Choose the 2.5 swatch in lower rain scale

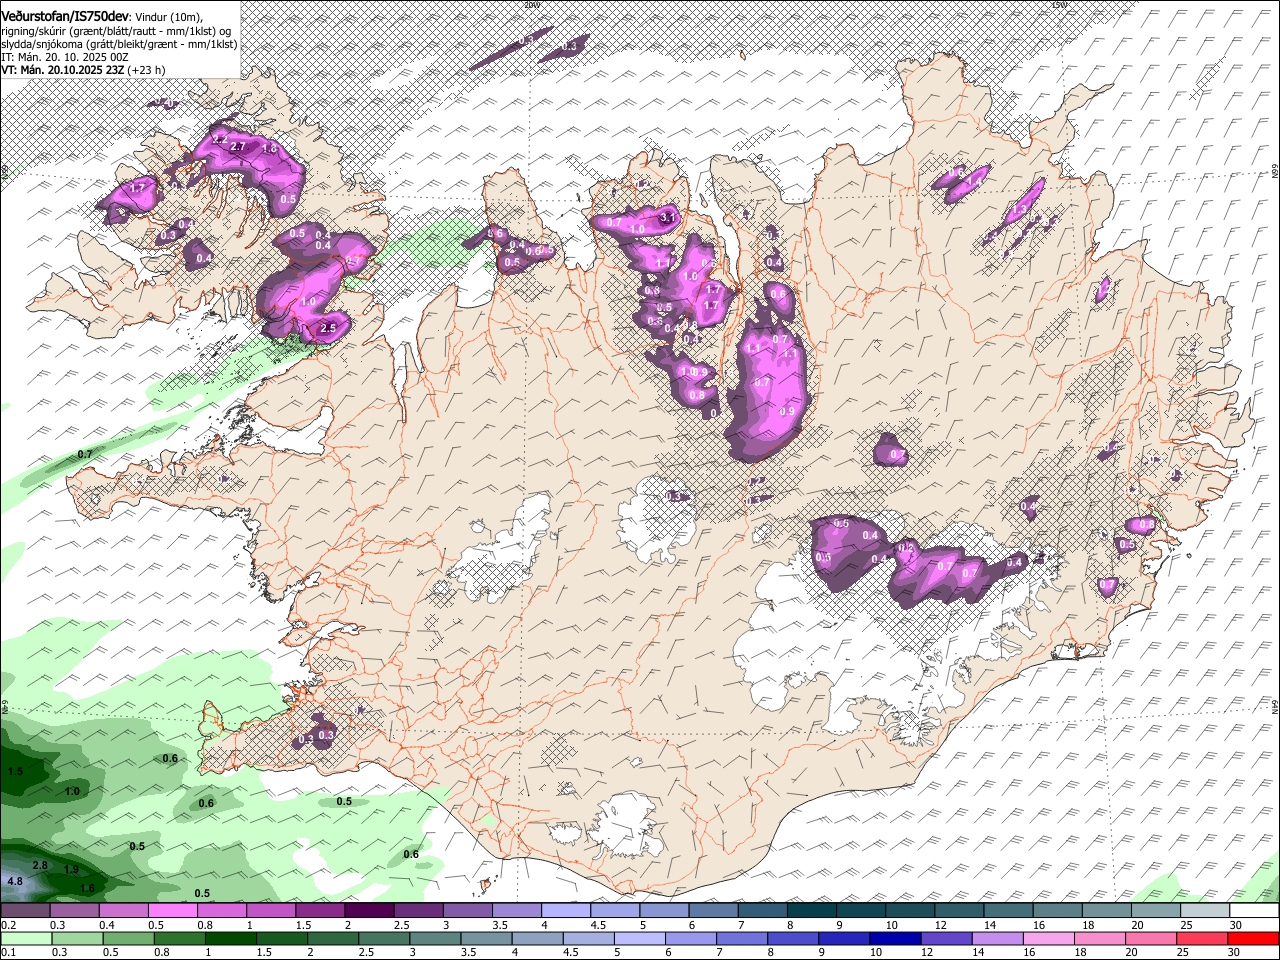coord(384,939)
